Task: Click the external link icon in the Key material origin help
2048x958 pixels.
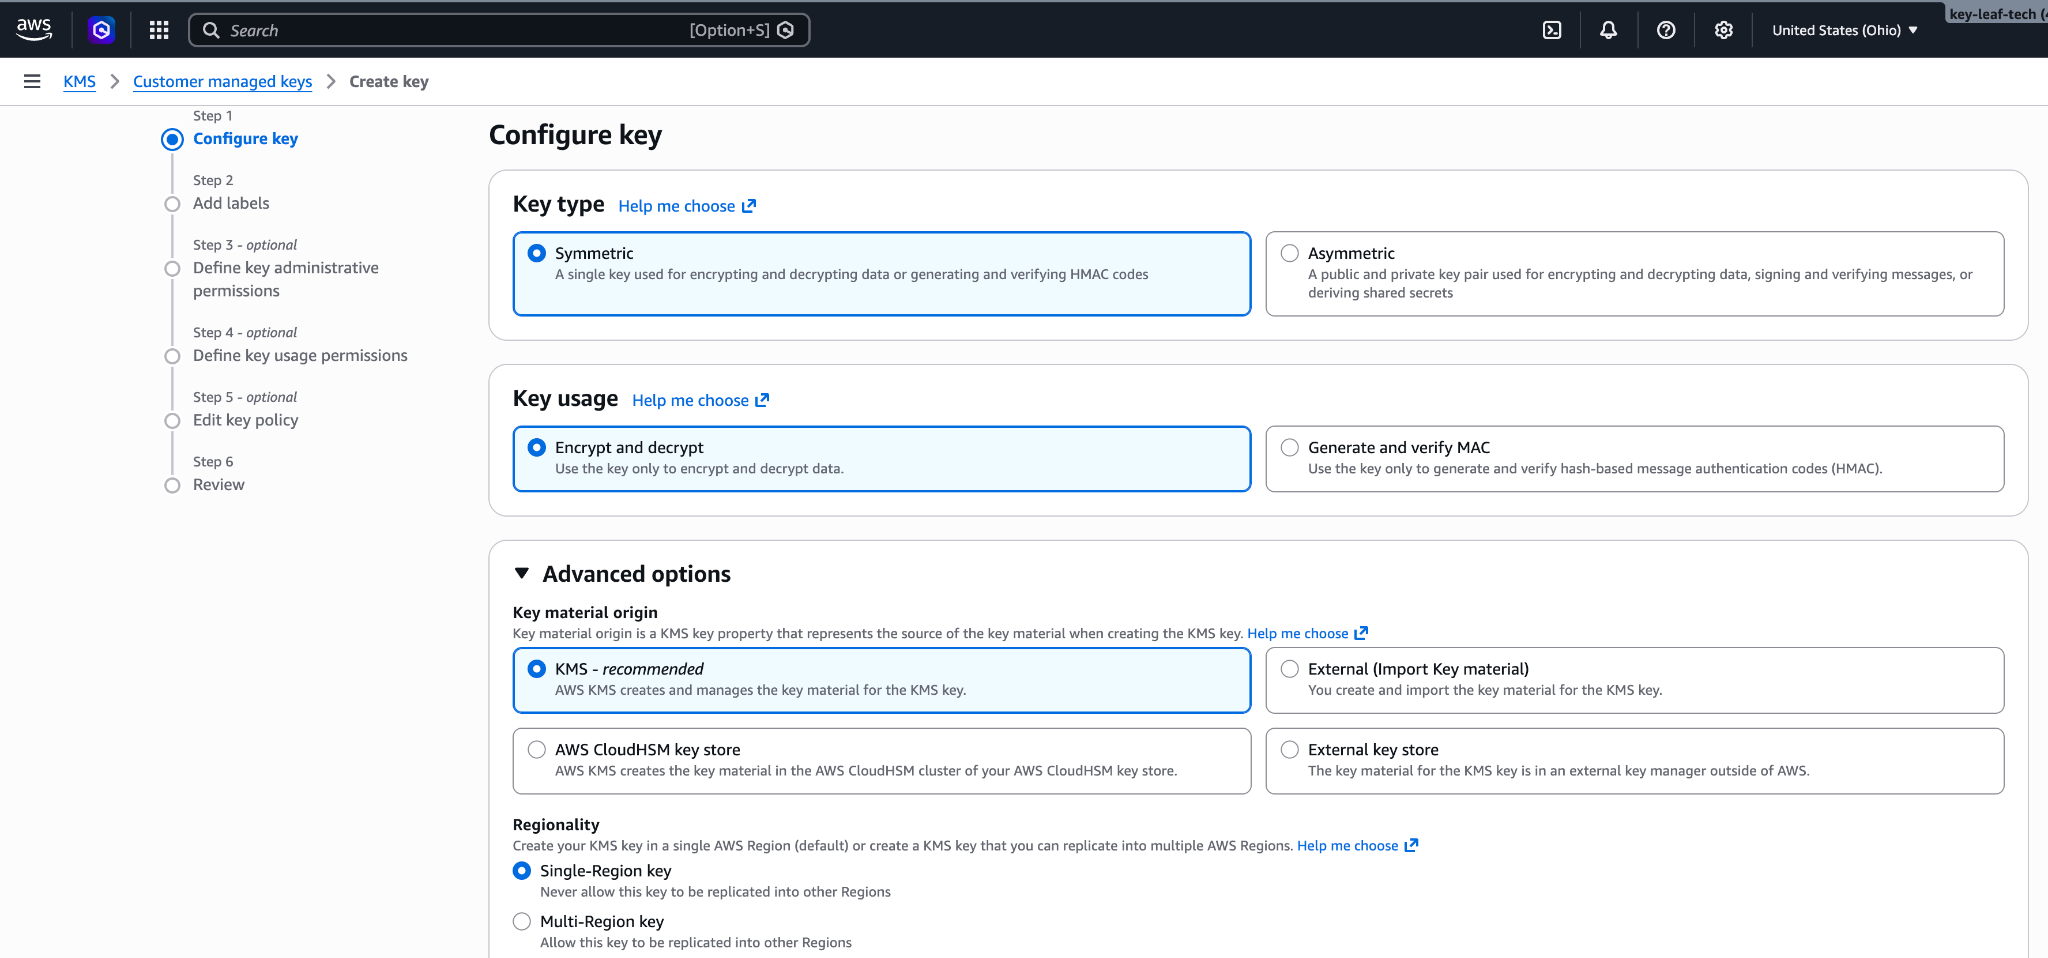Action: point(1361,633)
